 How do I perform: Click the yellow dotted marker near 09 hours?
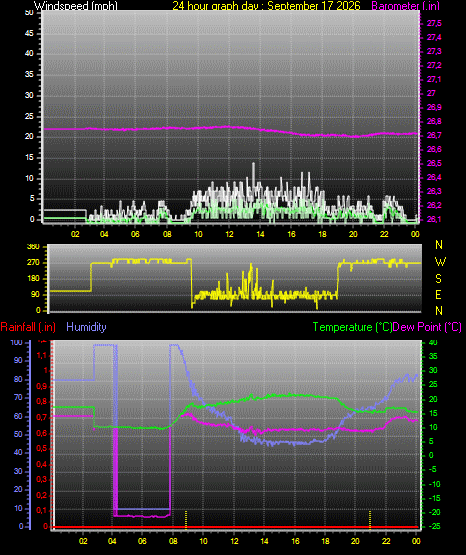point(186,520)
